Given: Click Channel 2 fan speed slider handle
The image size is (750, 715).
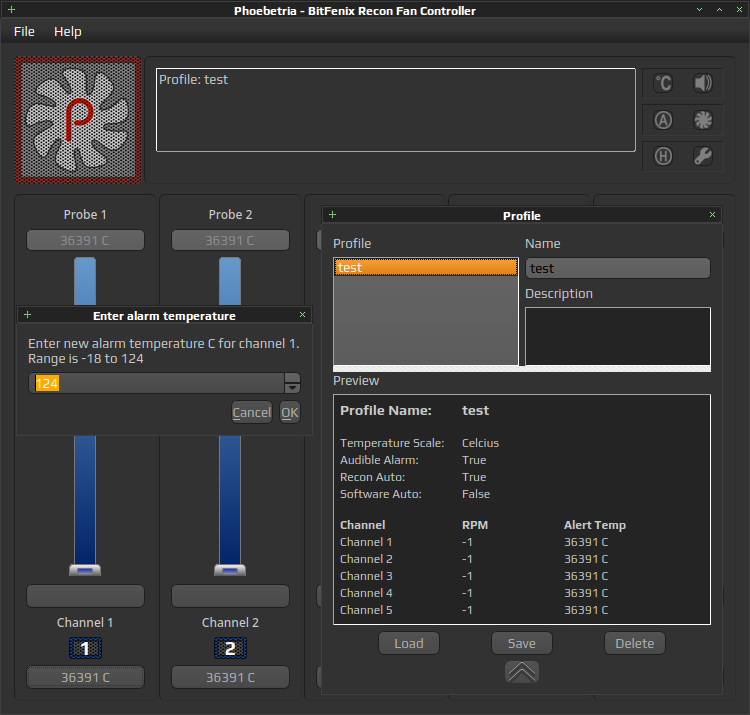Looking at the screenshot, I should point(230,570).
